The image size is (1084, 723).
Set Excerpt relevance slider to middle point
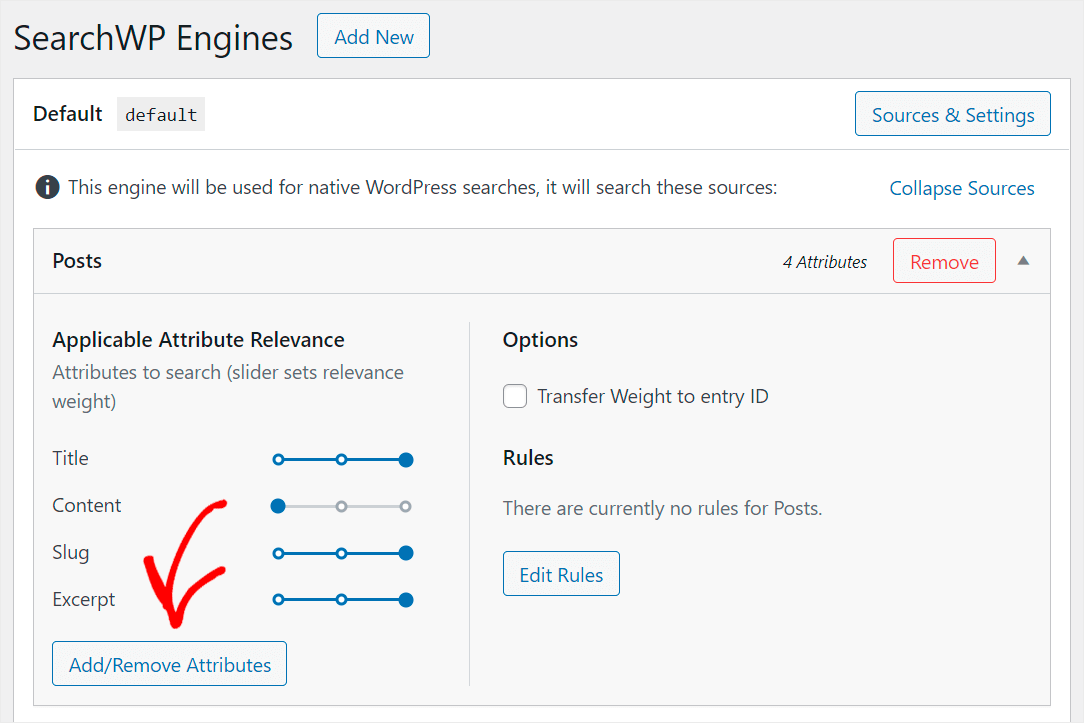[342, 600]
